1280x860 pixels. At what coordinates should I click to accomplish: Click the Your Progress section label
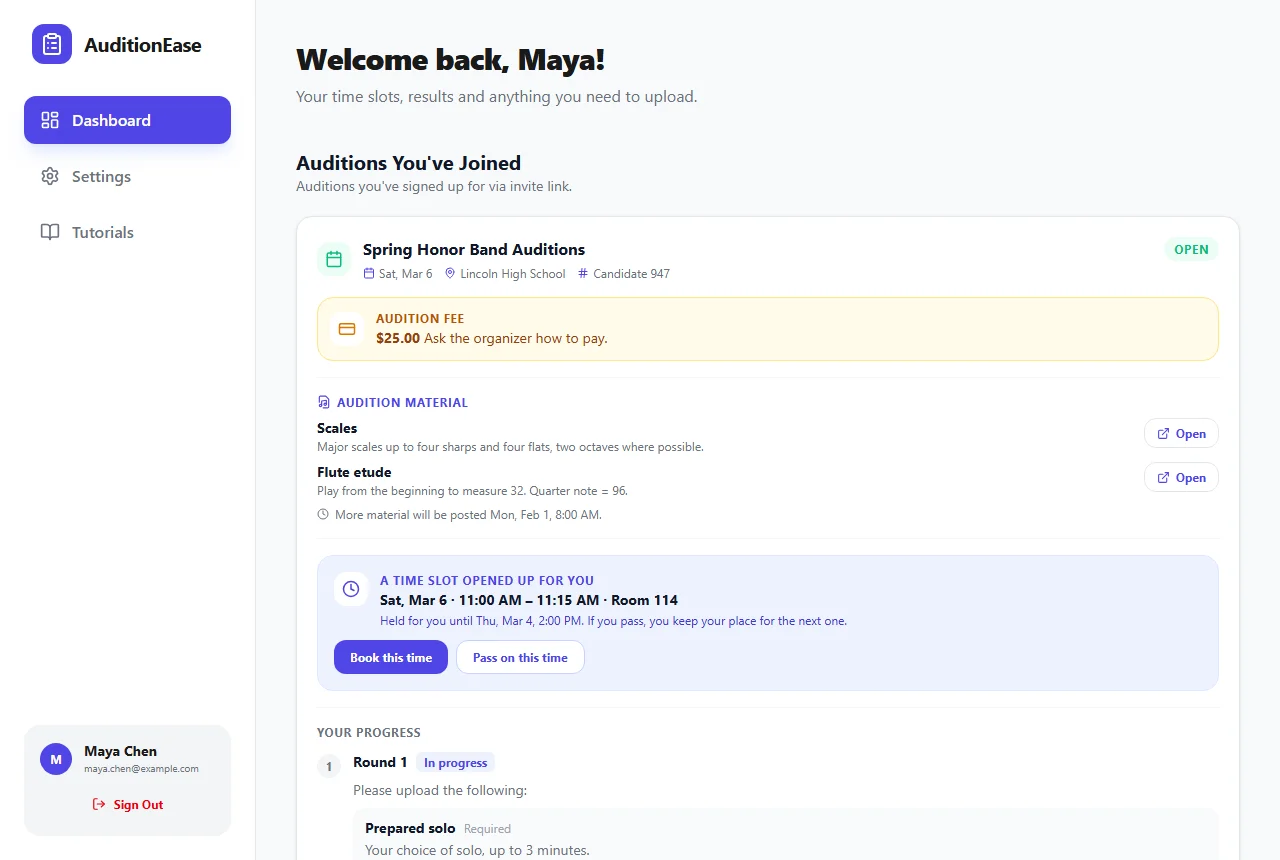coord(369,732)
